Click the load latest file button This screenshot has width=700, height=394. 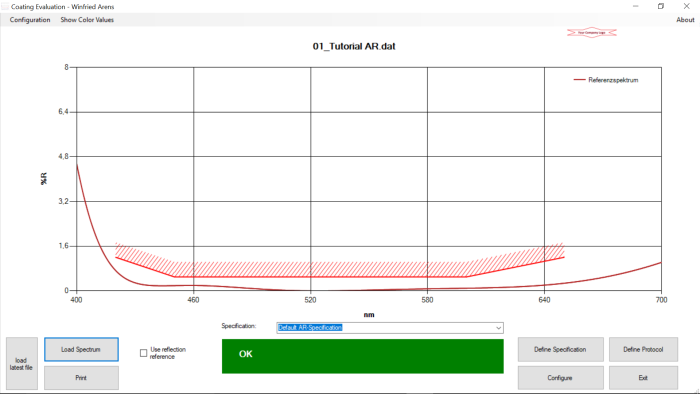[21, 364]
